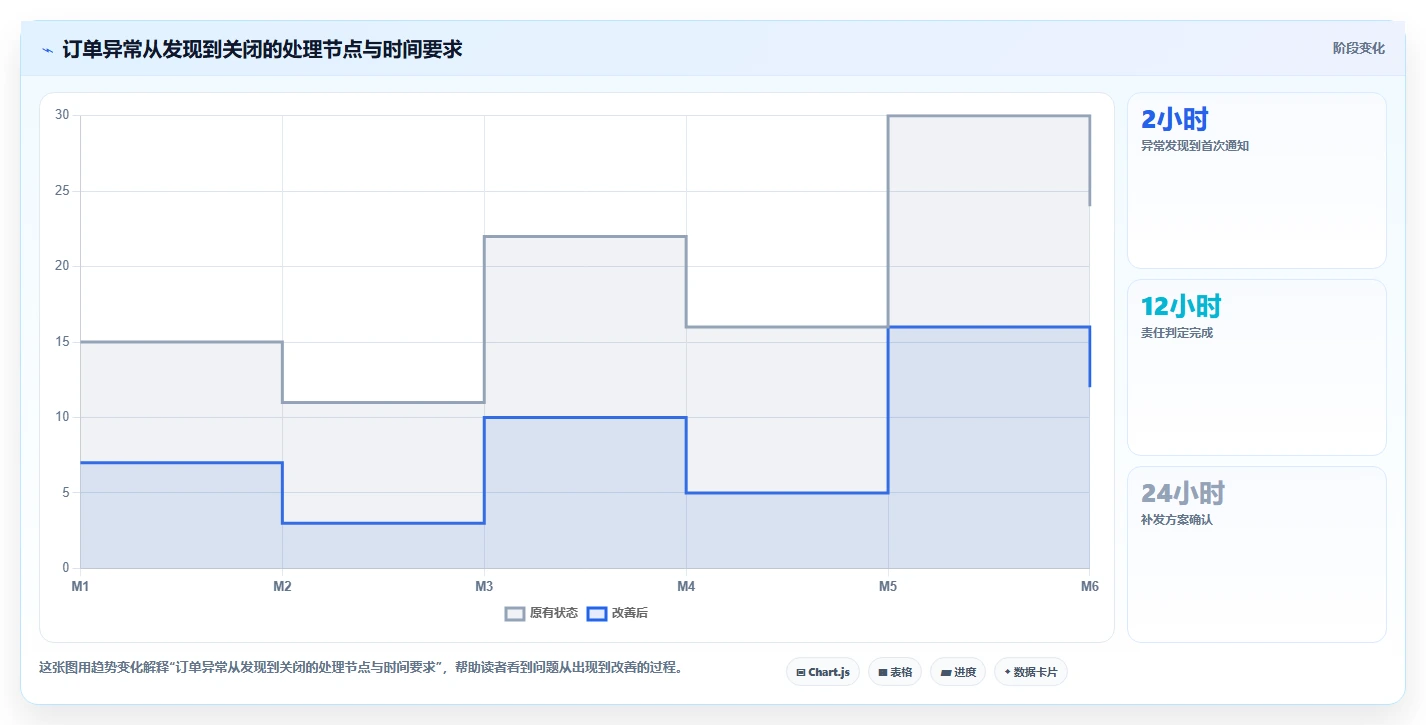Select the Chart.js tag chip
This screenshot has width=1426, height=725.
(x=823, y=672)
